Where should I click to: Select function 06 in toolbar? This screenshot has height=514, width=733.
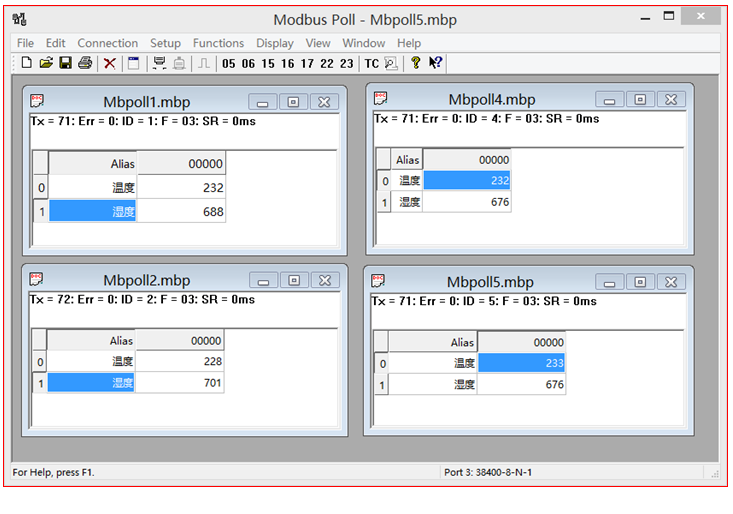point(248,64)
